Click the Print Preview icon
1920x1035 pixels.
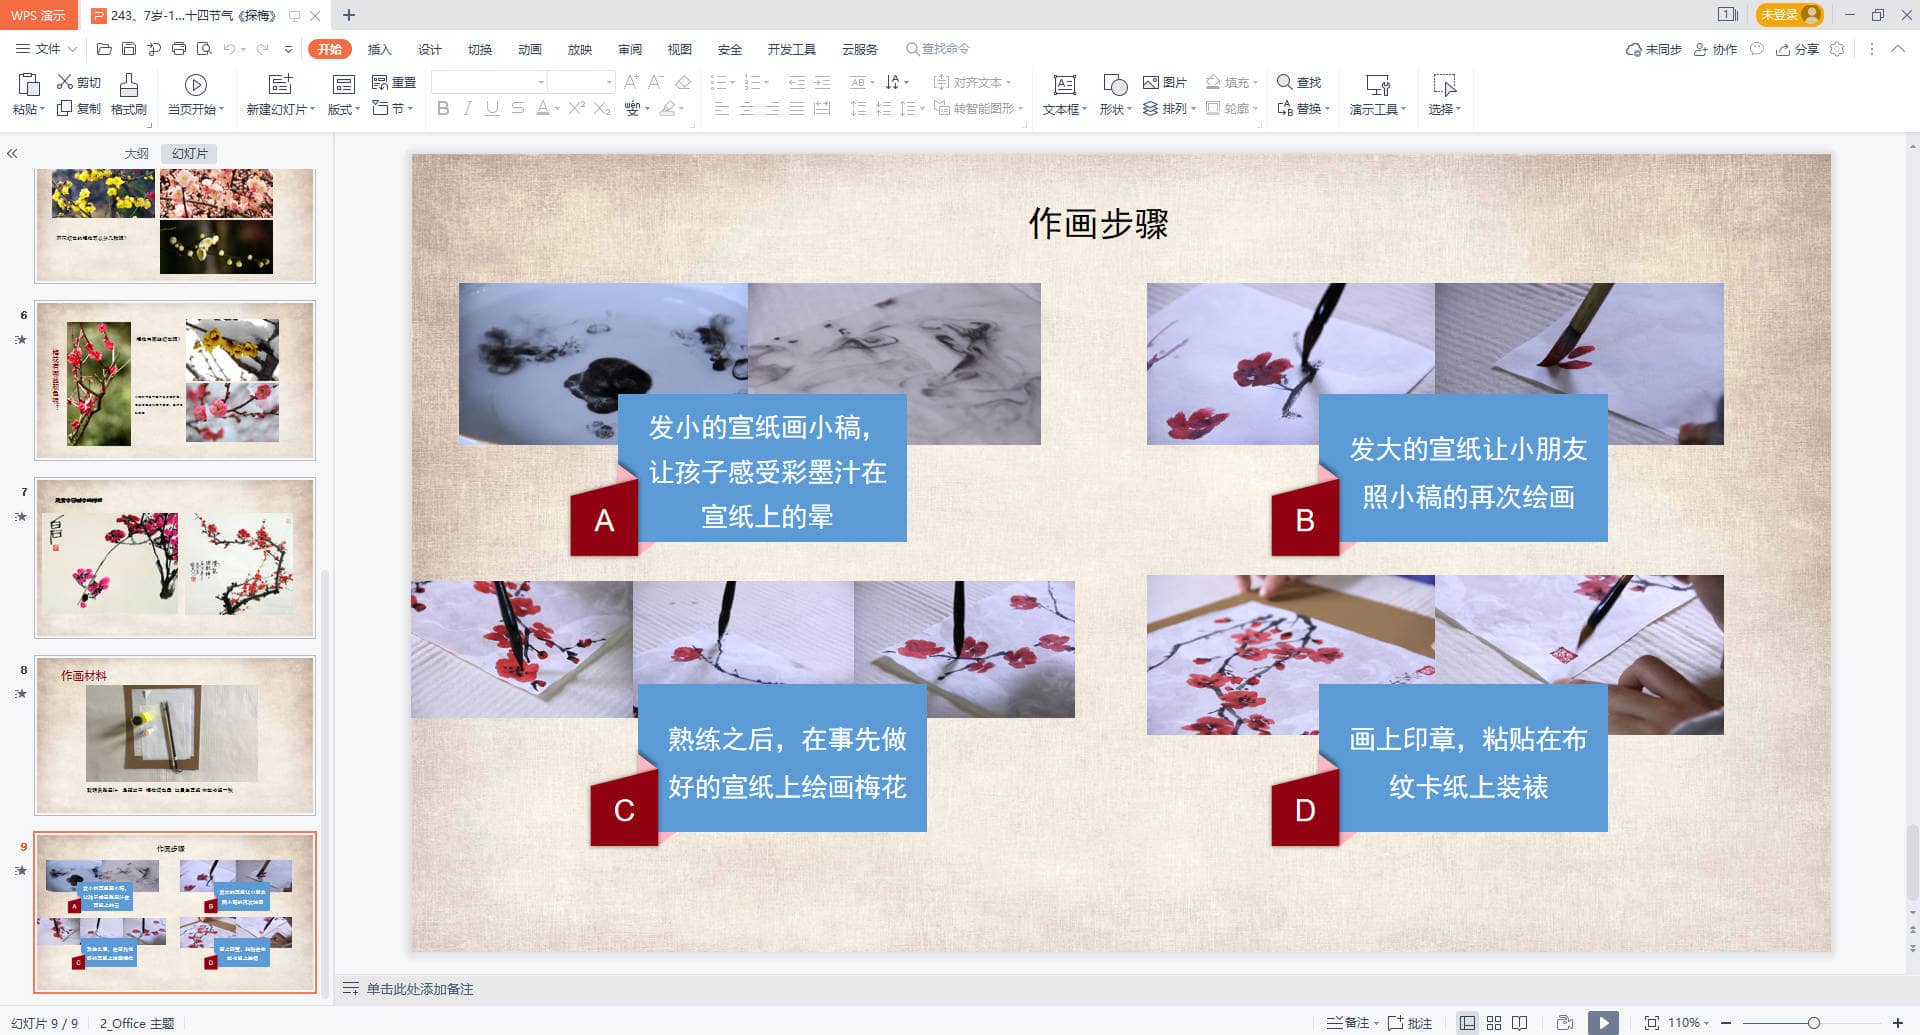(204, 49)
